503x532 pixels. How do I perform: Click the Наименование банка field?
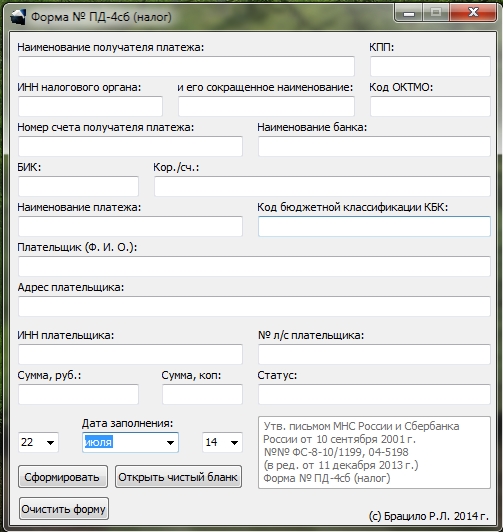tap(374, 146)
